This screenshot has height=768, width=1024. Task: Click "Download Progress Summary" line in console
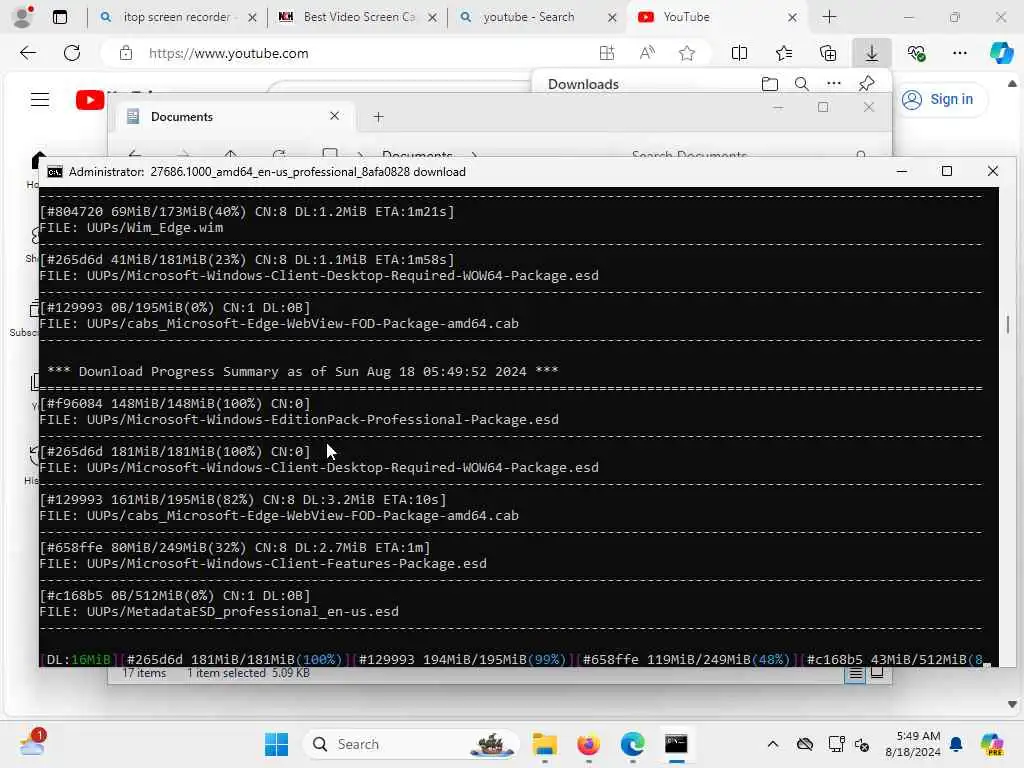pos(302,372)
